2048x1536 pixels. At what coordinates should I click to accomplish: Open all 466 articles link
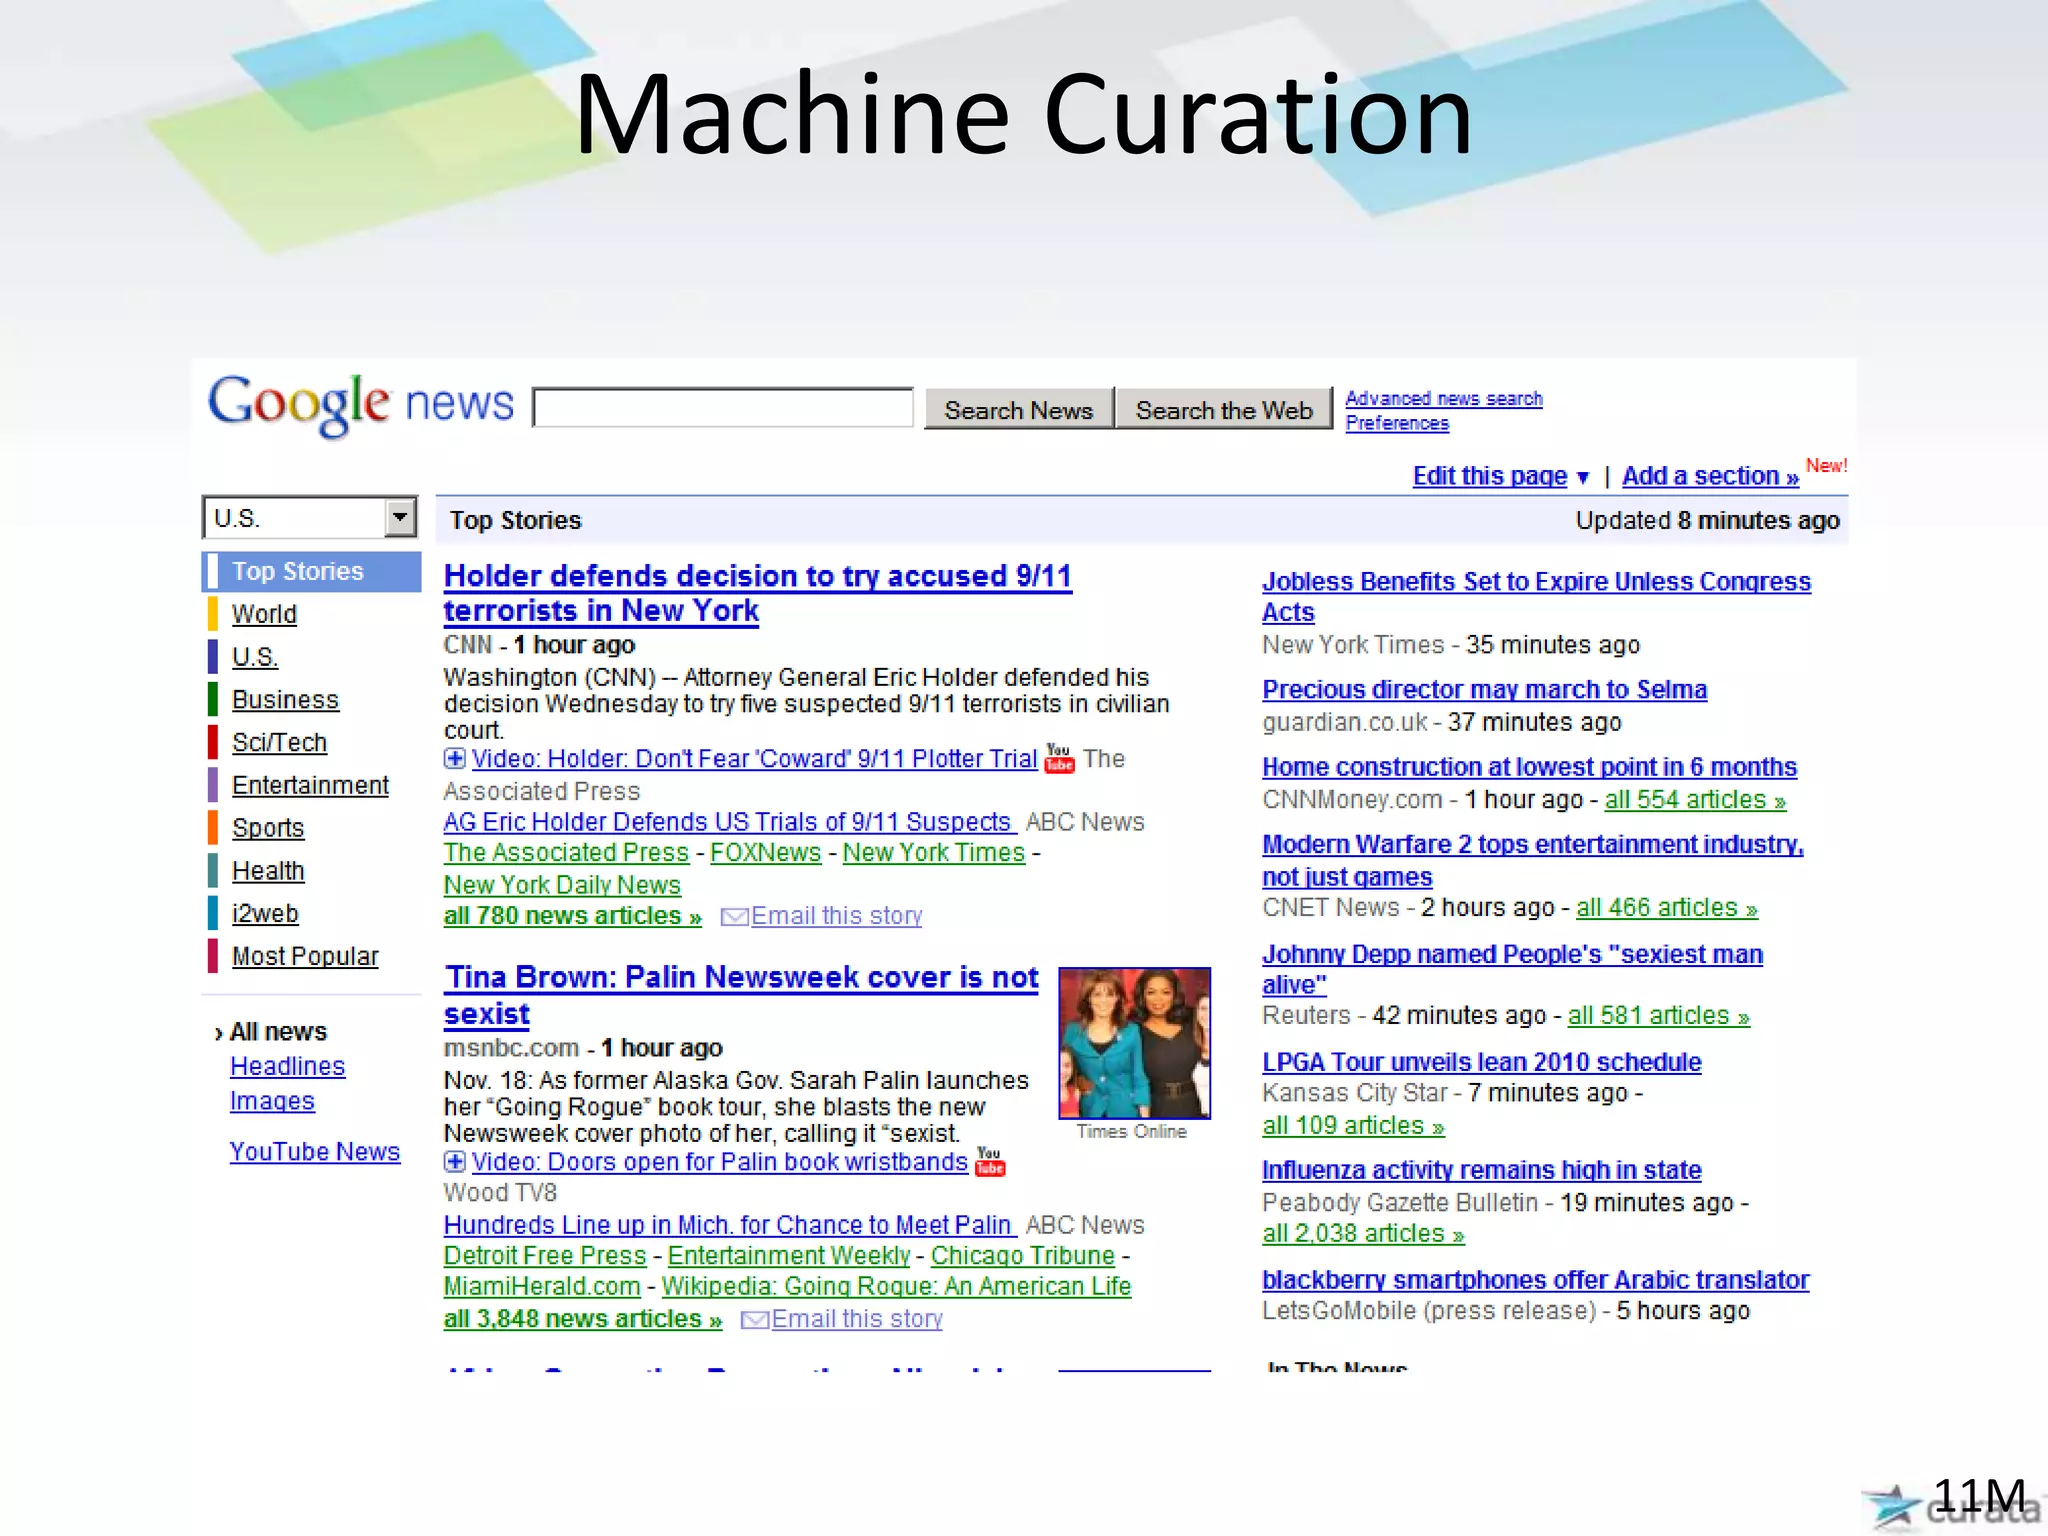[1667, 908]
